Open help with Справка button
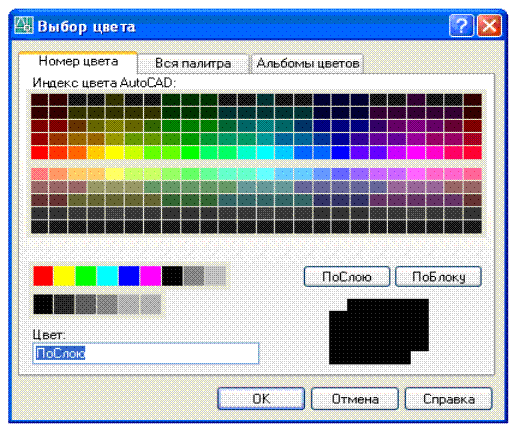Screen dimensions: 520x433 (x=449, y=399)
